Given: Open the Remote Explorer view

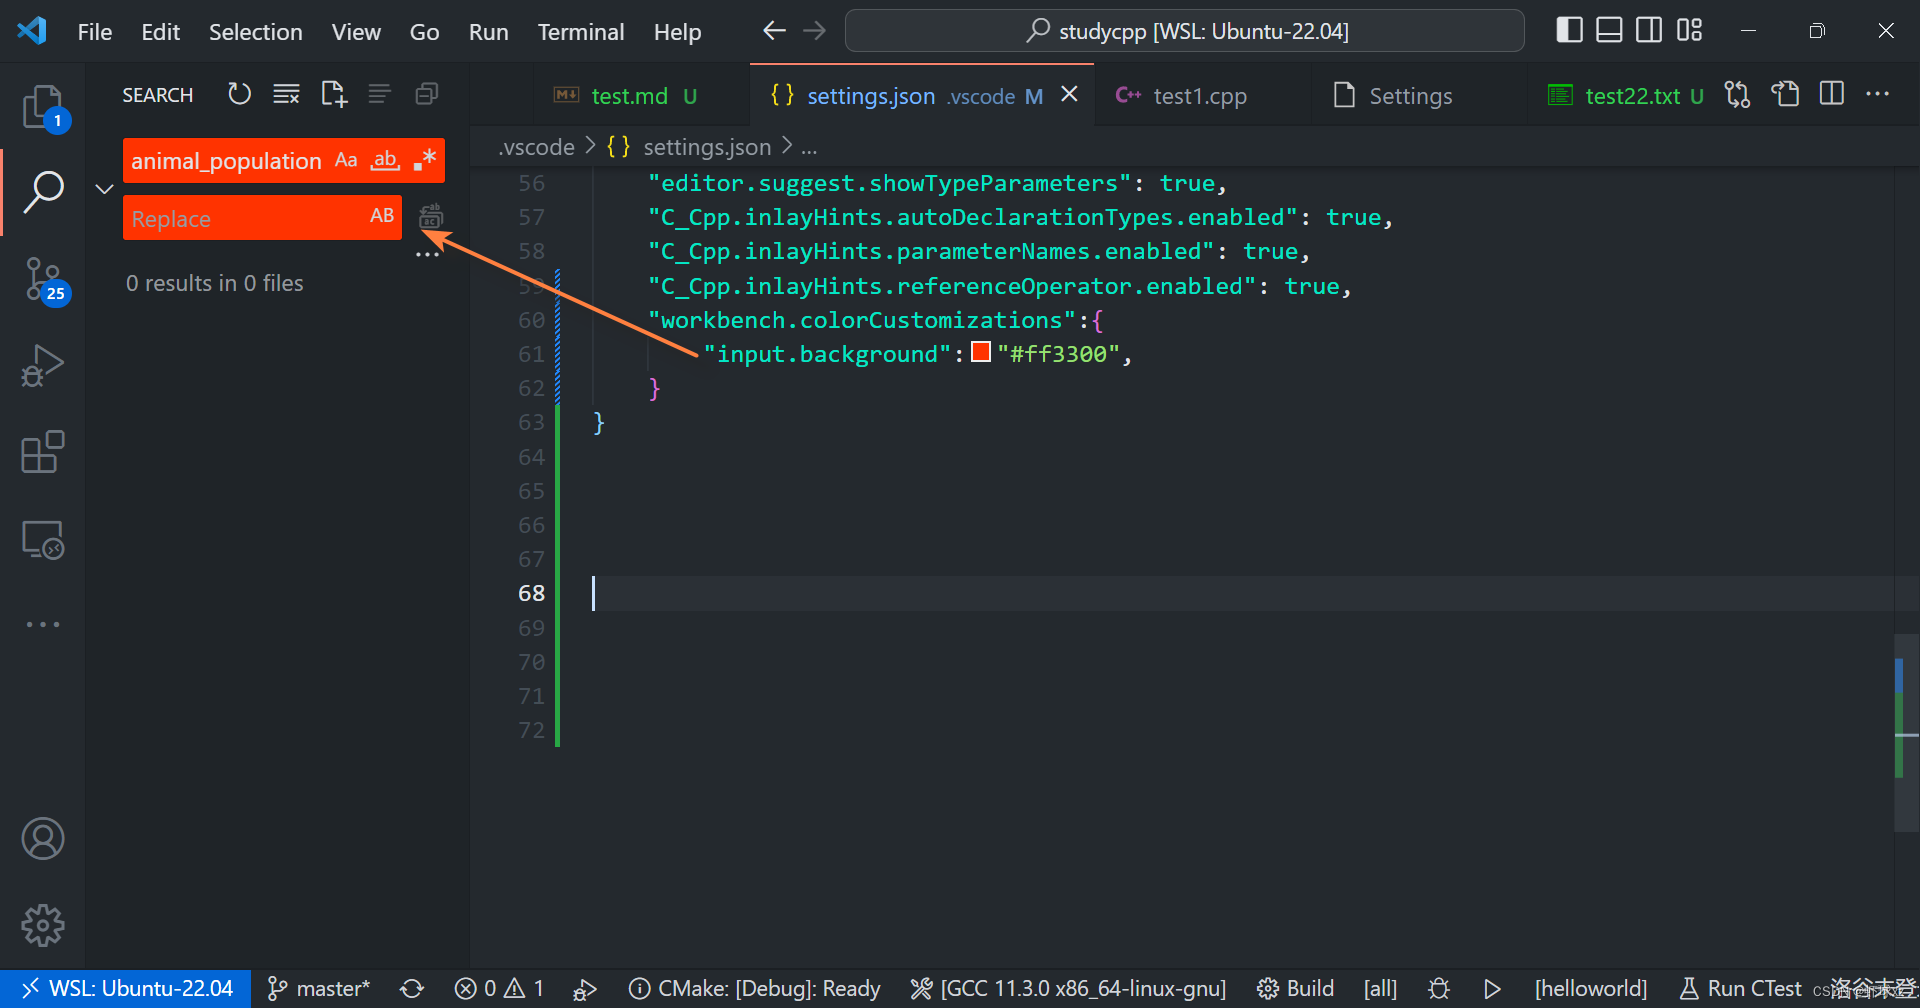Looking at the screenshot, I should pos(43,540).
